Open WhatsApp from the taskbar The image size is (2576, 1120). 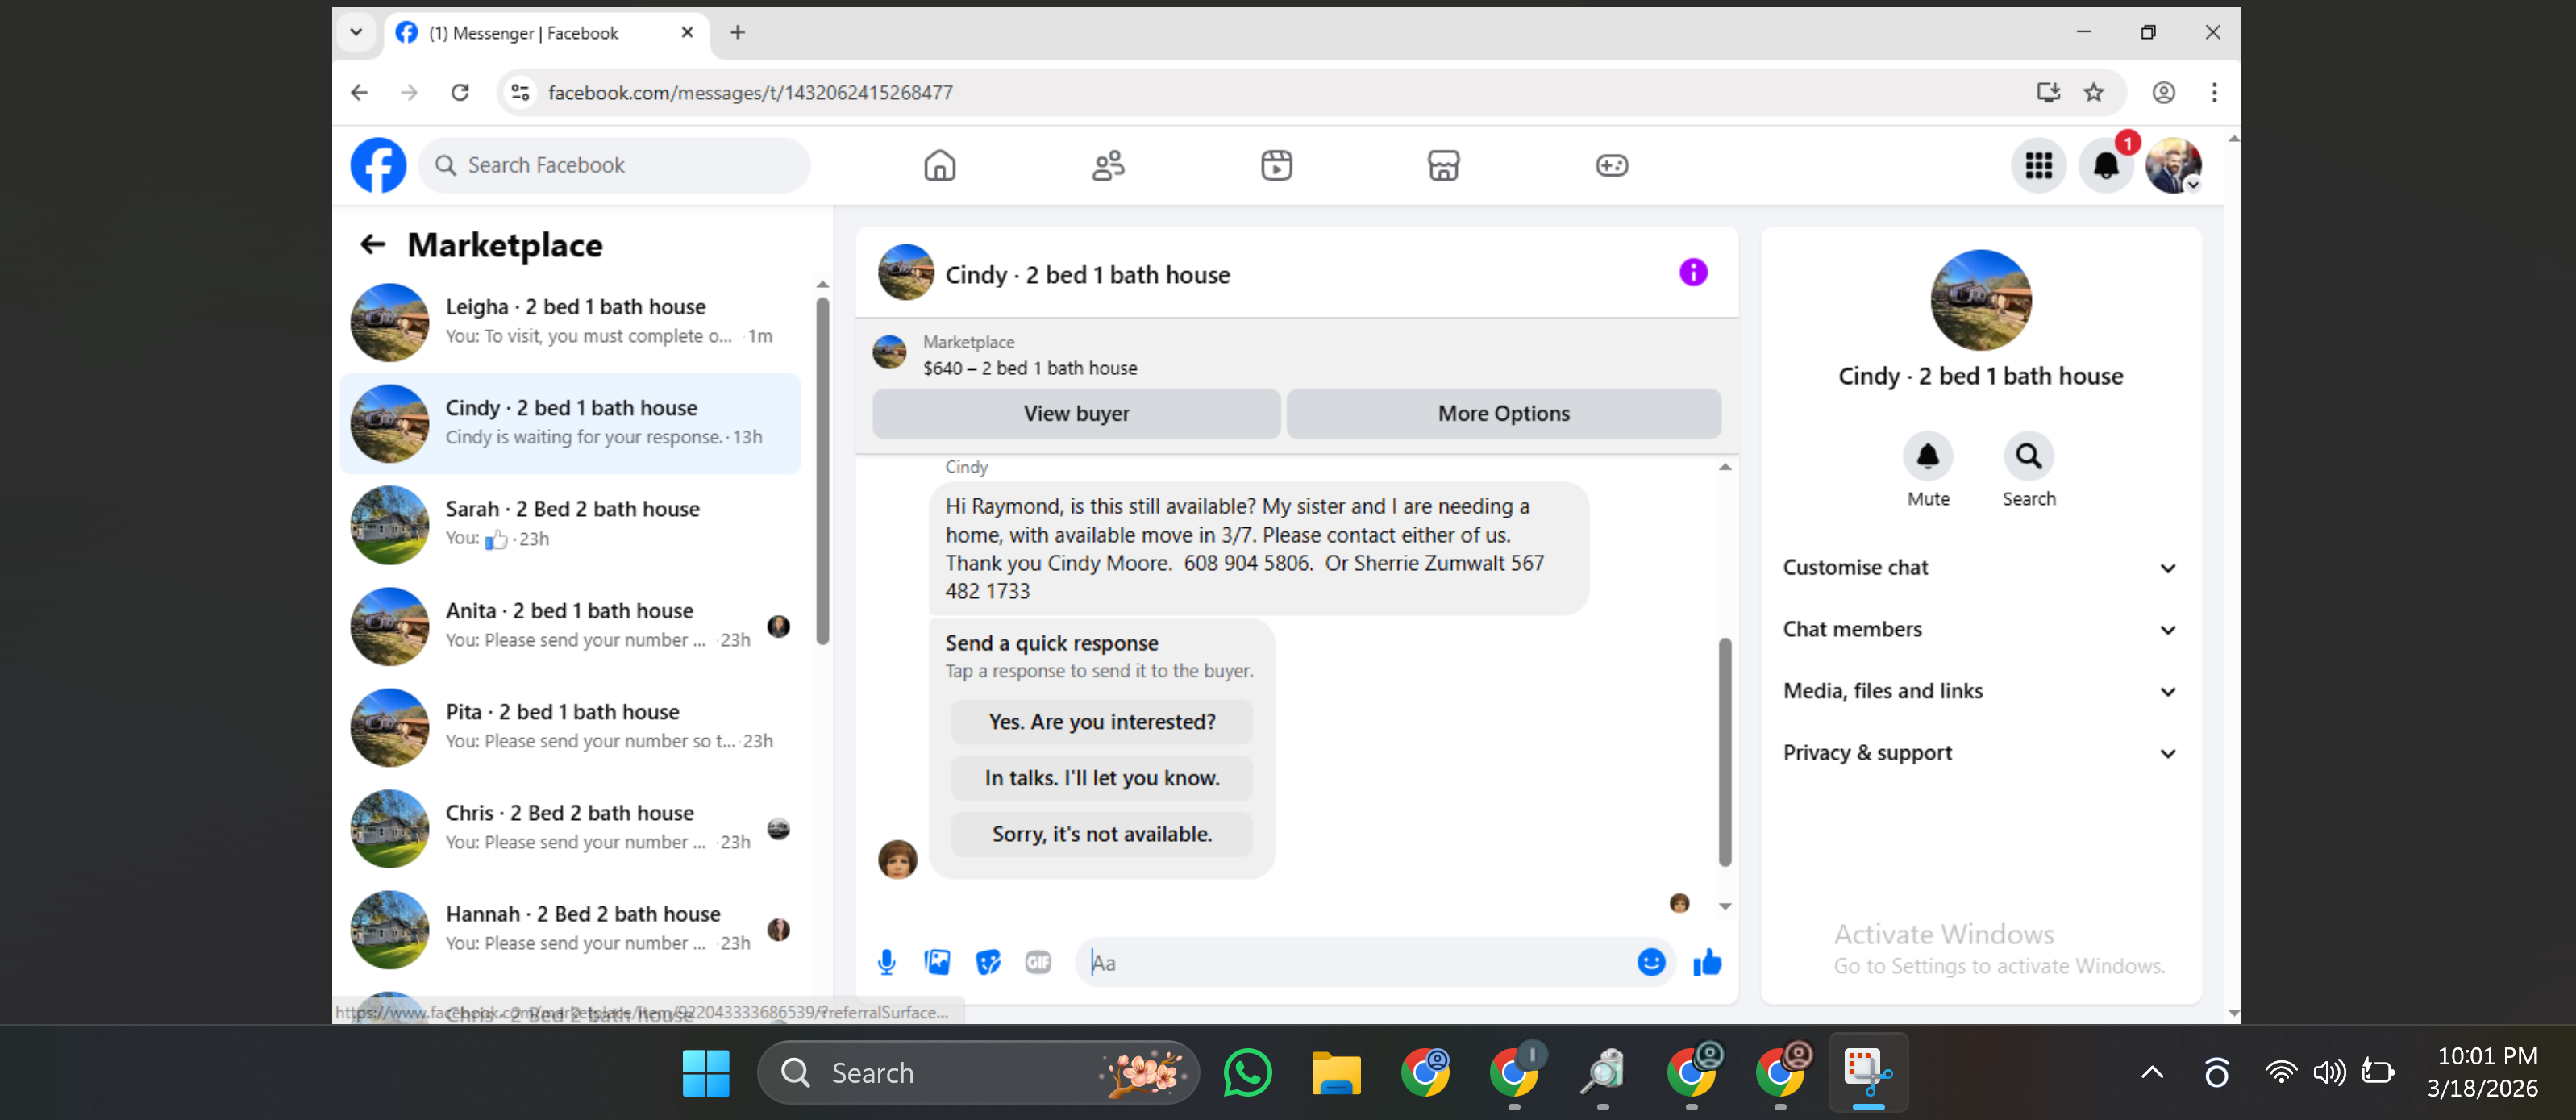[1247, 1073]
